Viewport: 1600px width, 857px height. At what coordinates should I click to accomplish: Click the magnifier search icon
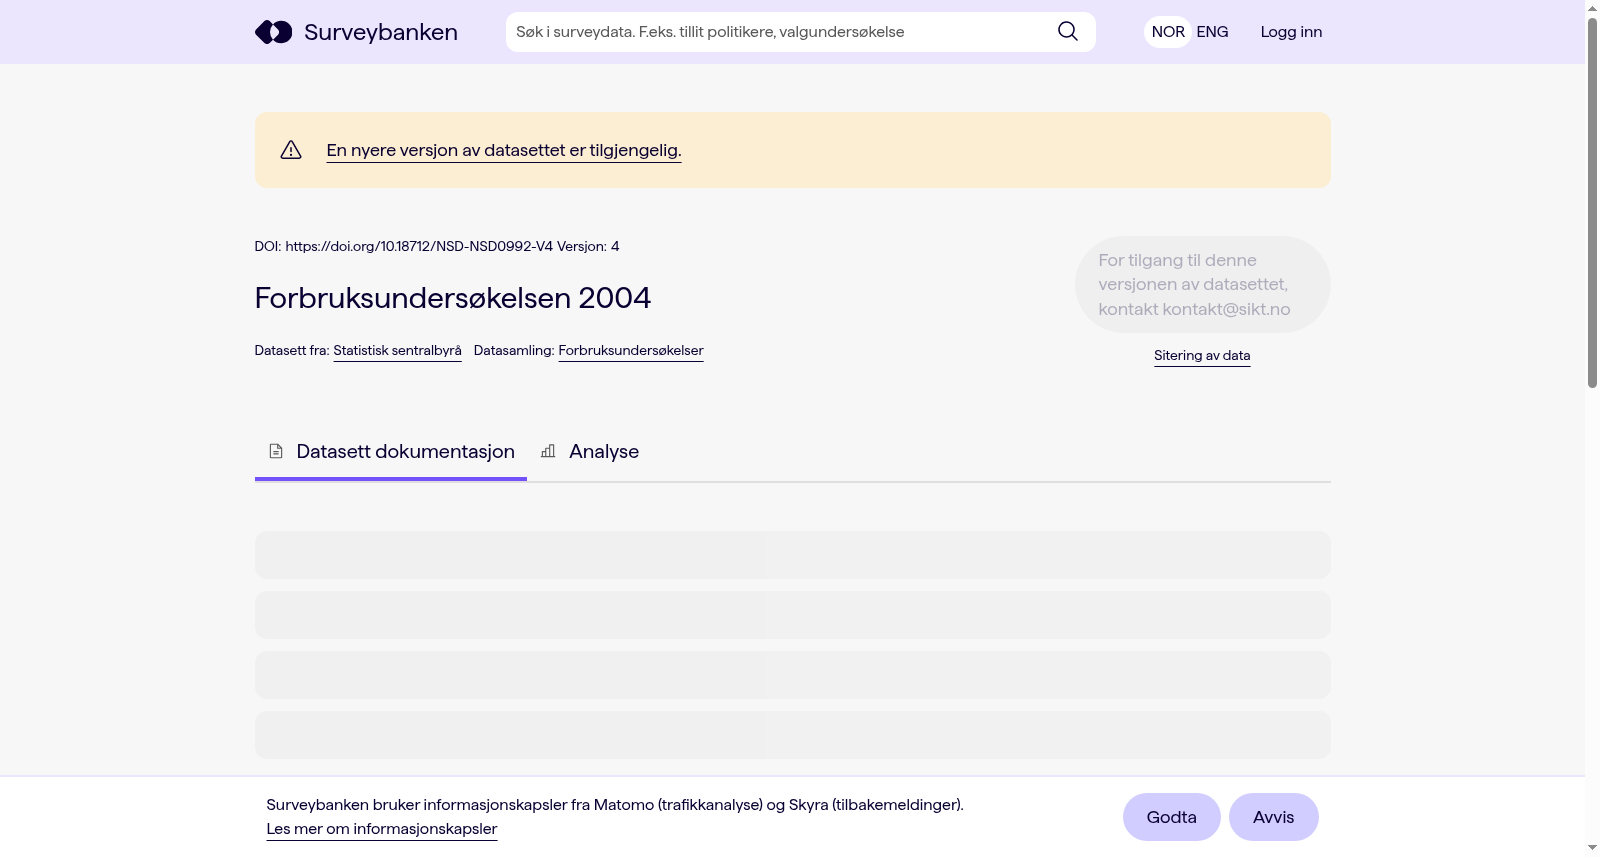1068,32
